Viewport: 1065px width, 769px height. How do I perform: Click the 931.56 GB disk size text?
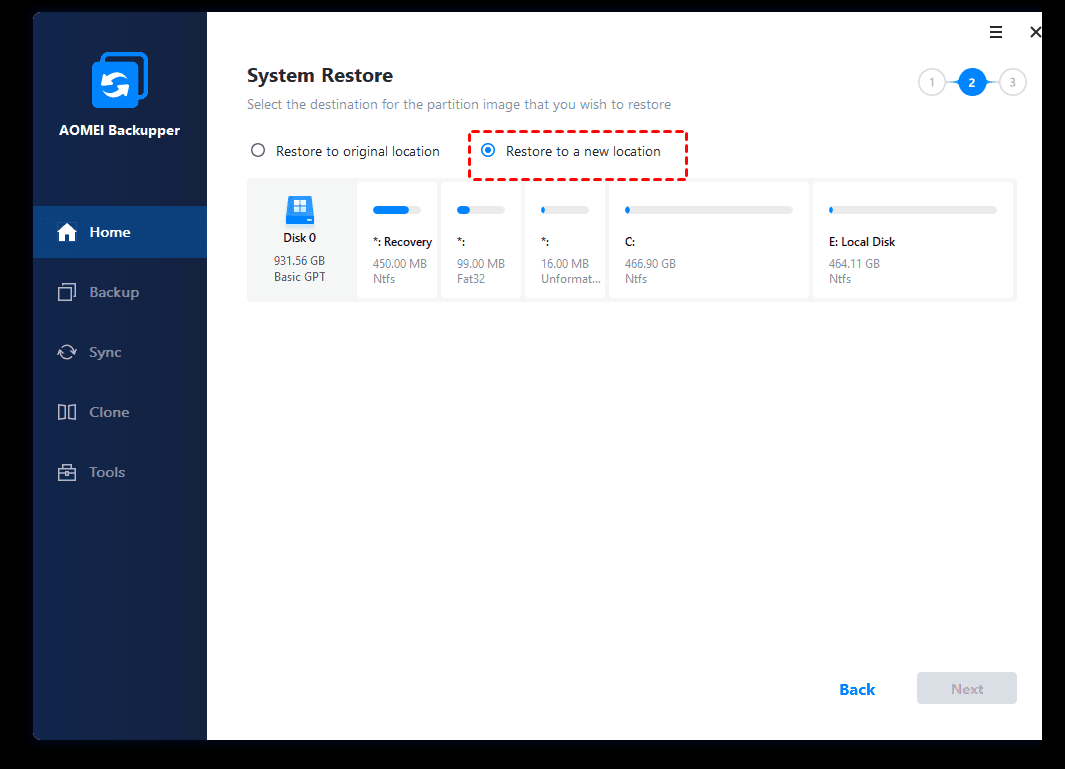click(x=300, y=261)
